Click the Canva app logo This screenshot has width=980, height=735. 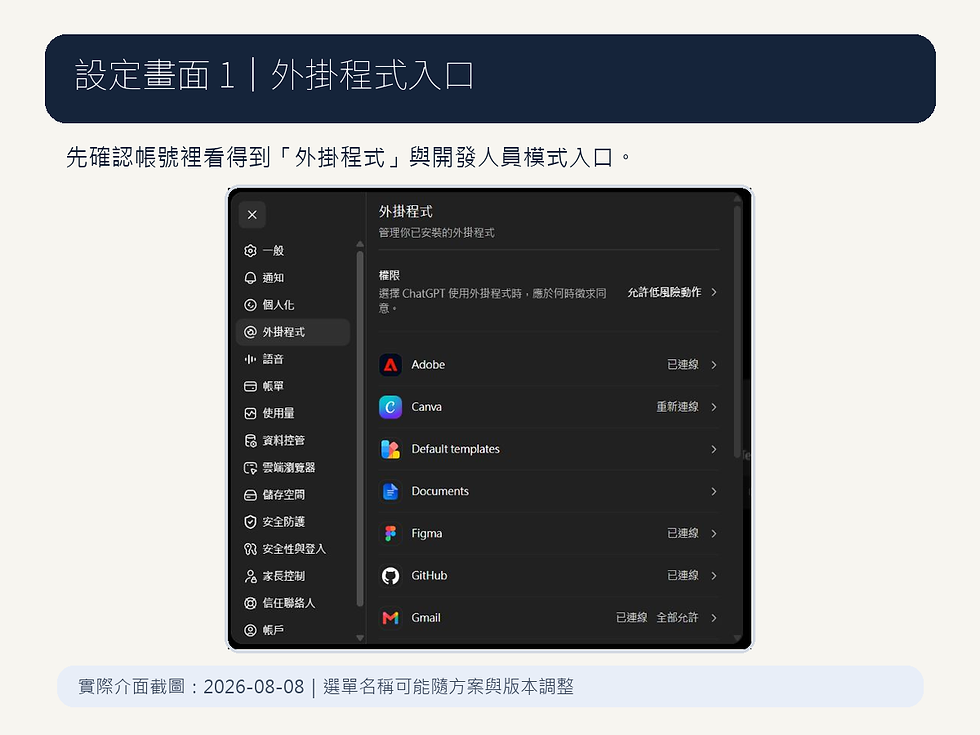click(391, 407)
